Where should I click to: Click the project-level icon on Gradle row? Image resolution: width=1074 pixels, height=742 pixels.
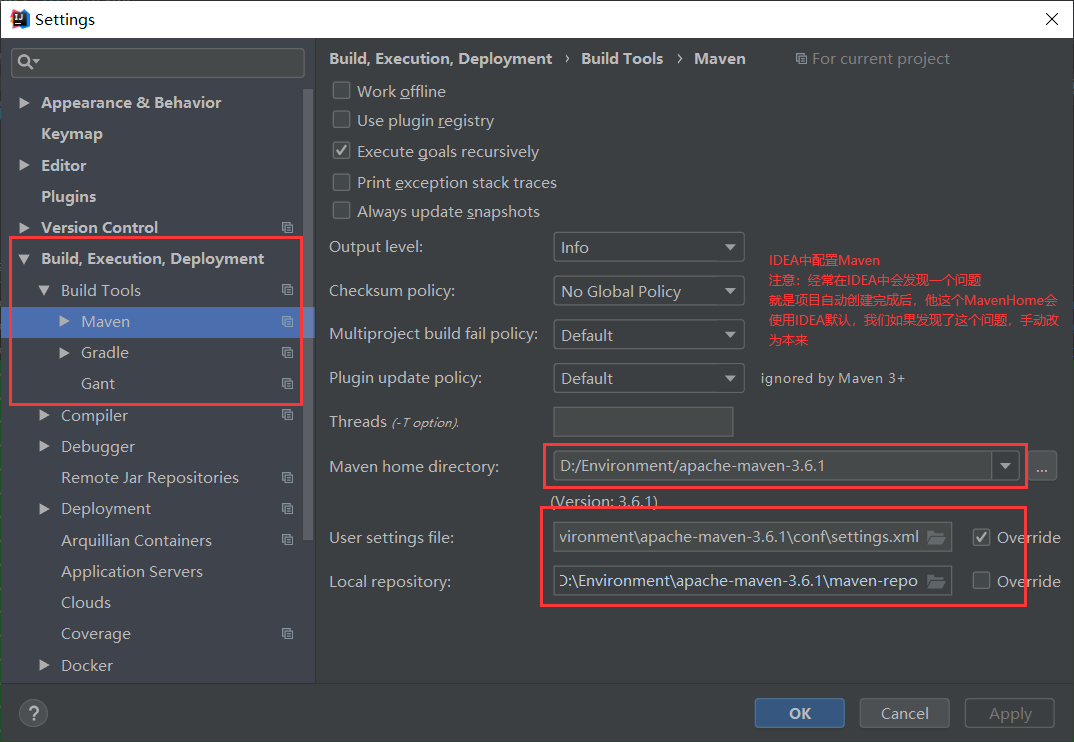(288, 352)
